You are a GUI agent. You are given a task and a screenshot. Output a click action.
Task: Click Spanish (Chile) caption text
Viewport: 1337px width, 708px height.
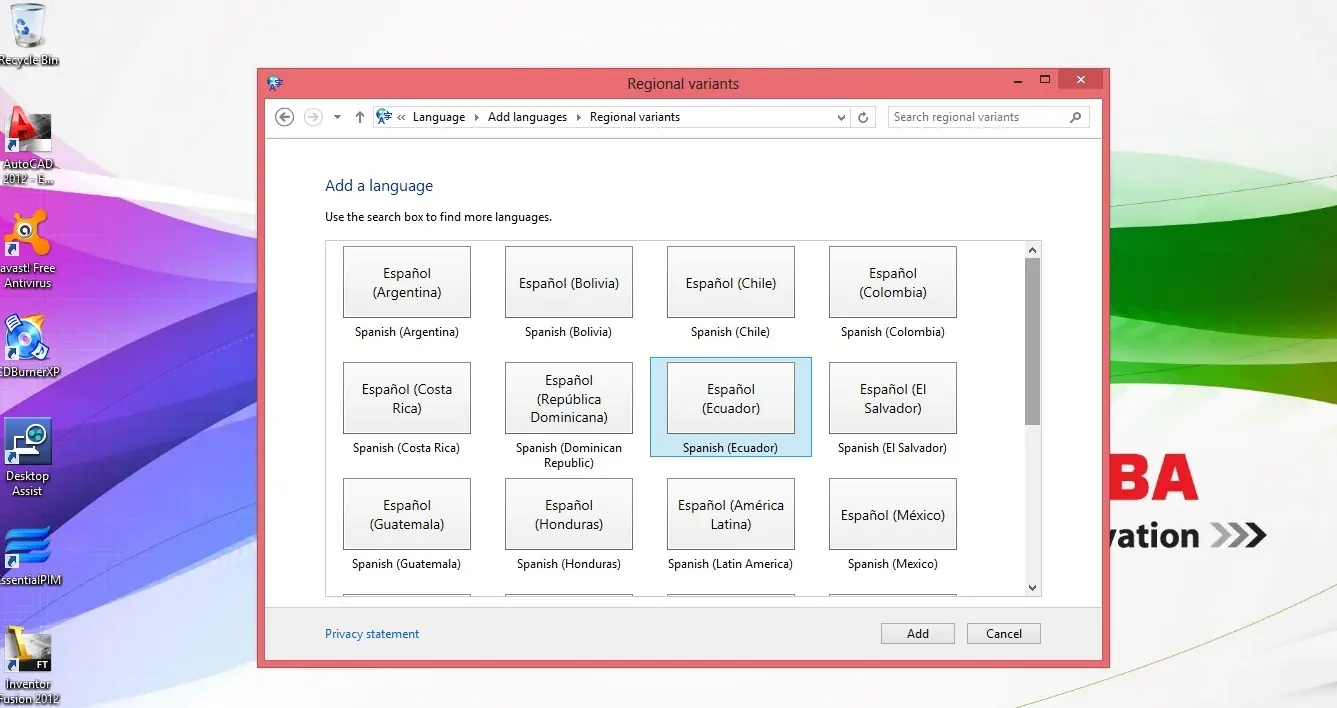pos(731,332)
